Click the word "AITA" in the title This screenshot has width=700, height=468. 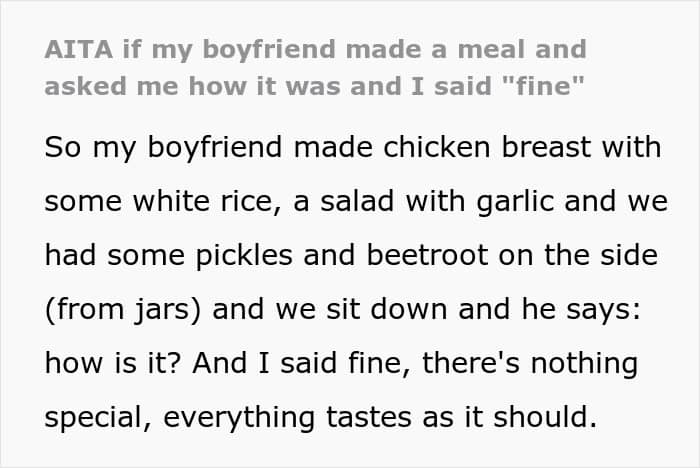pyautogui.click(x=79, y=49)
